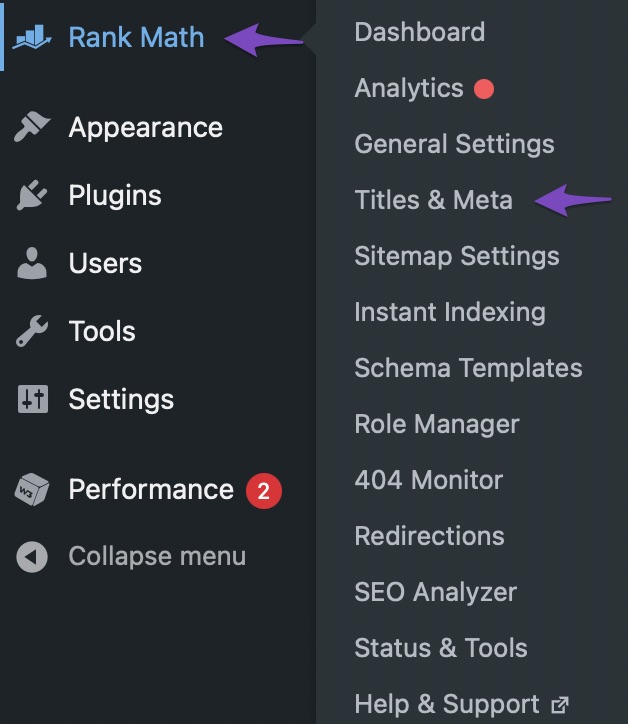Image resolution: width=628 pixels, height=724 pixels.
Task: Open the Titles & Meta submenu item
Action: [x=433, y=200]
